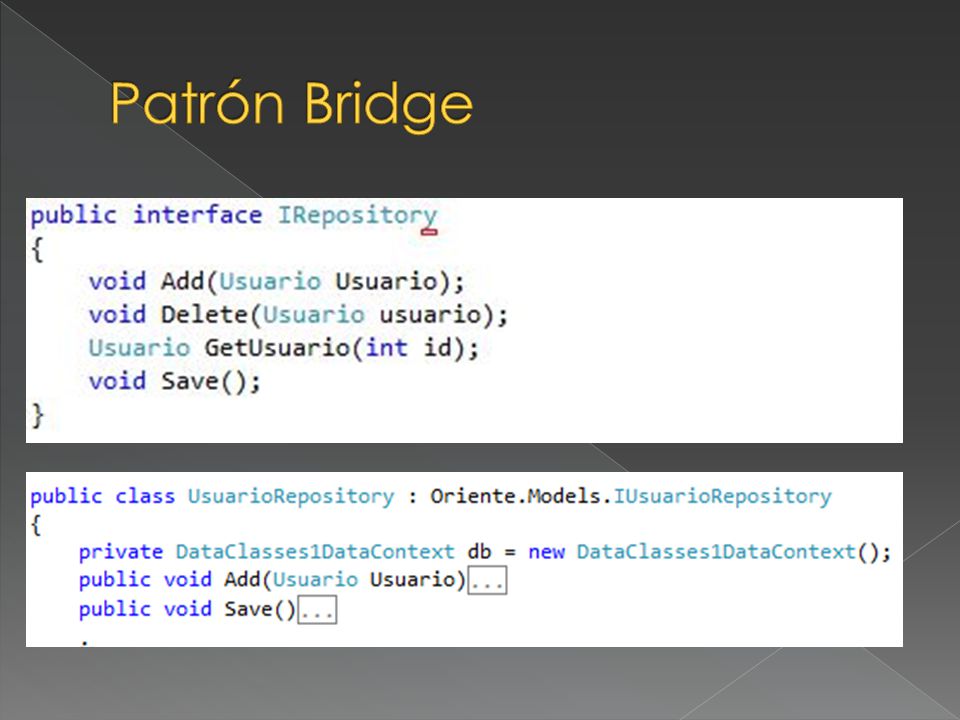This screenshot has width=960, height=720.
Task: Click 'IUsuarioRepository' in the class declaration
Action: point(722,497)
